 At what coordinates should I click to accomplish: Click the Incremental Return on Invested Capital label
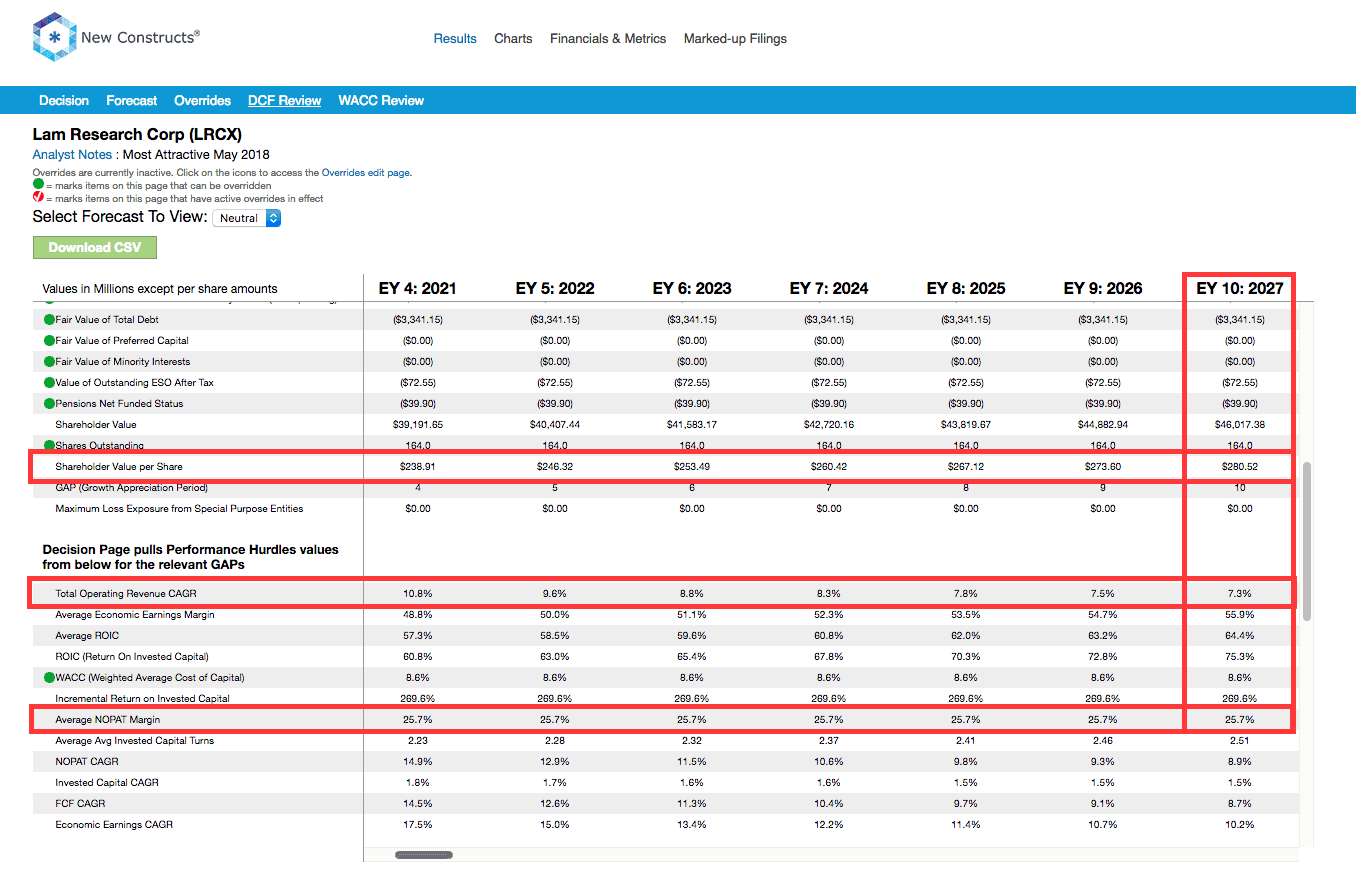[x=142, y=699]
